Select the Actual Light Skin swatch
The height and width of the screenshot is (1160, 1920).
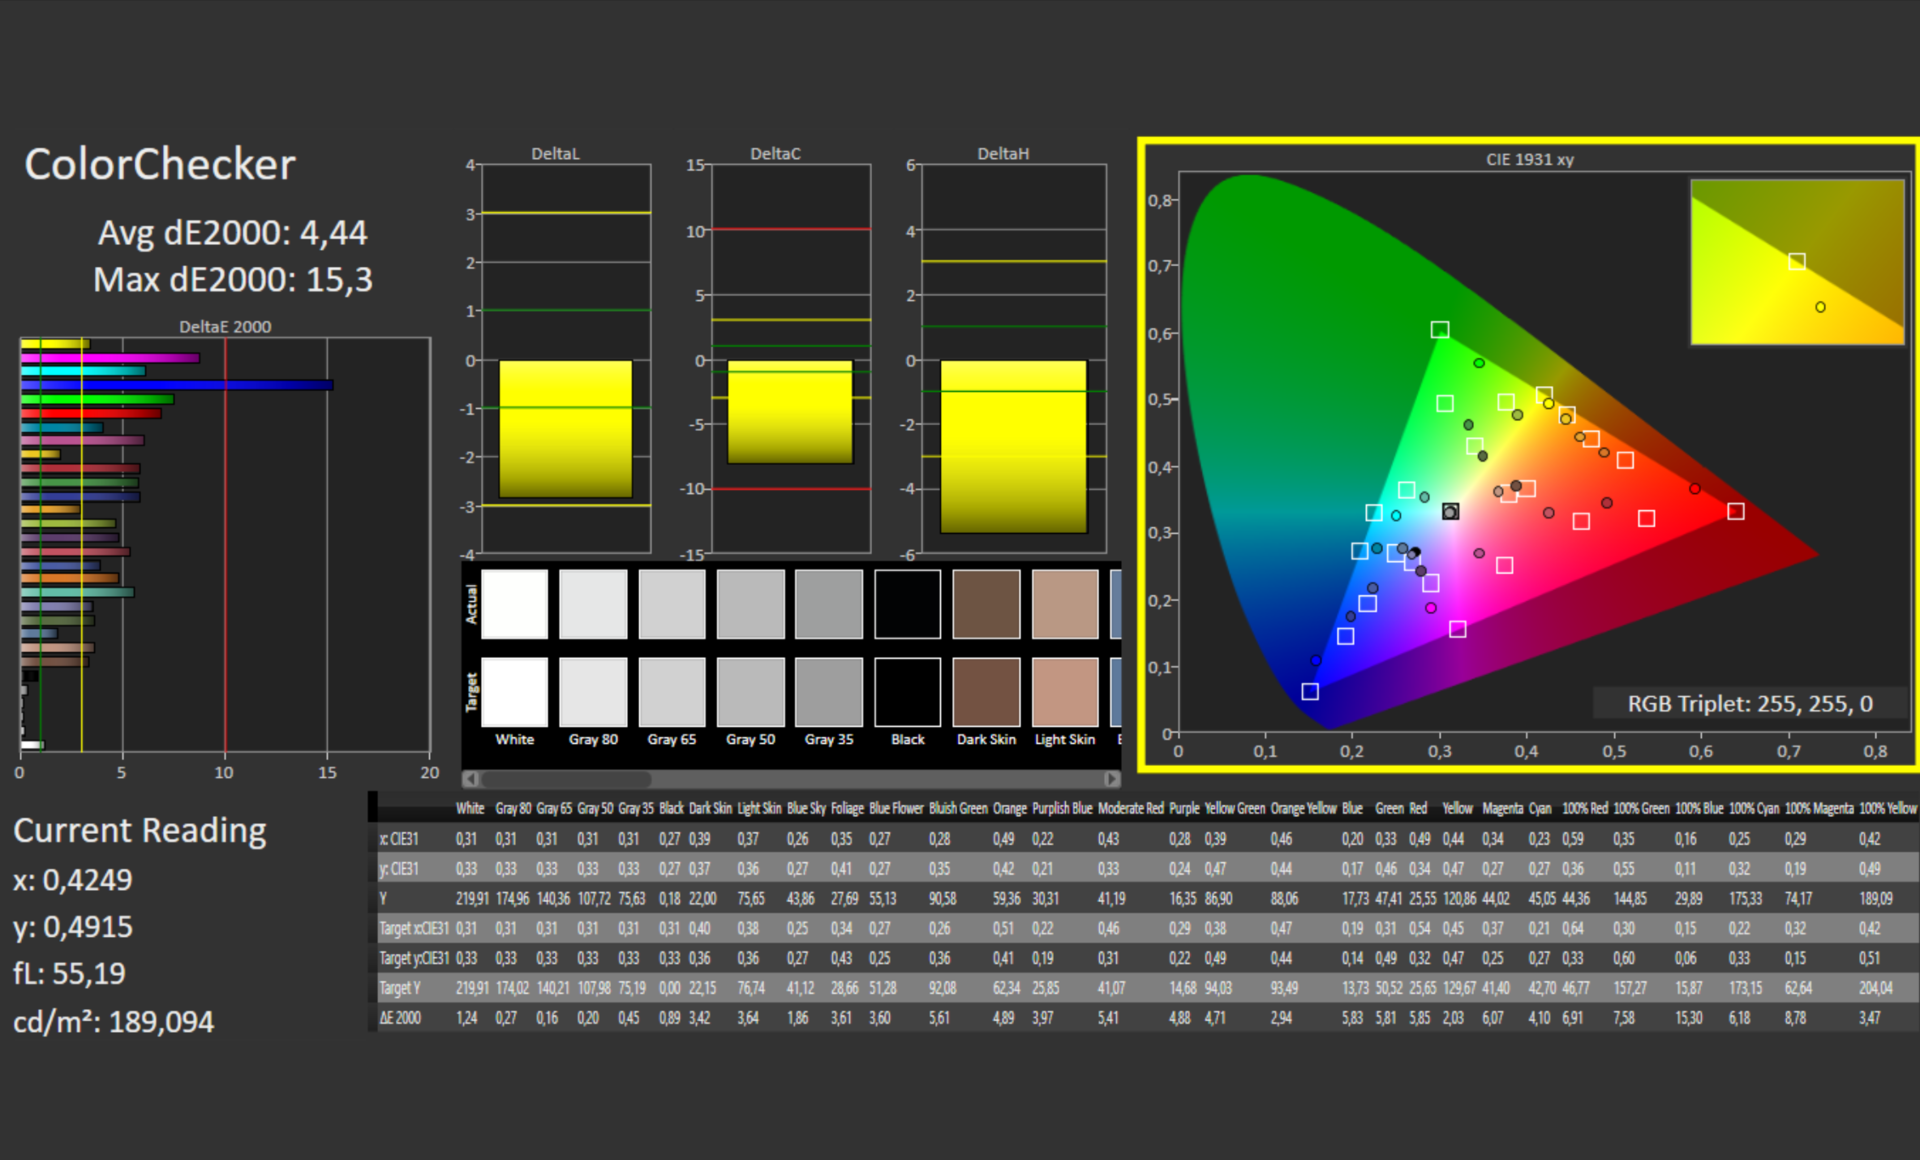pos(1065,604)
